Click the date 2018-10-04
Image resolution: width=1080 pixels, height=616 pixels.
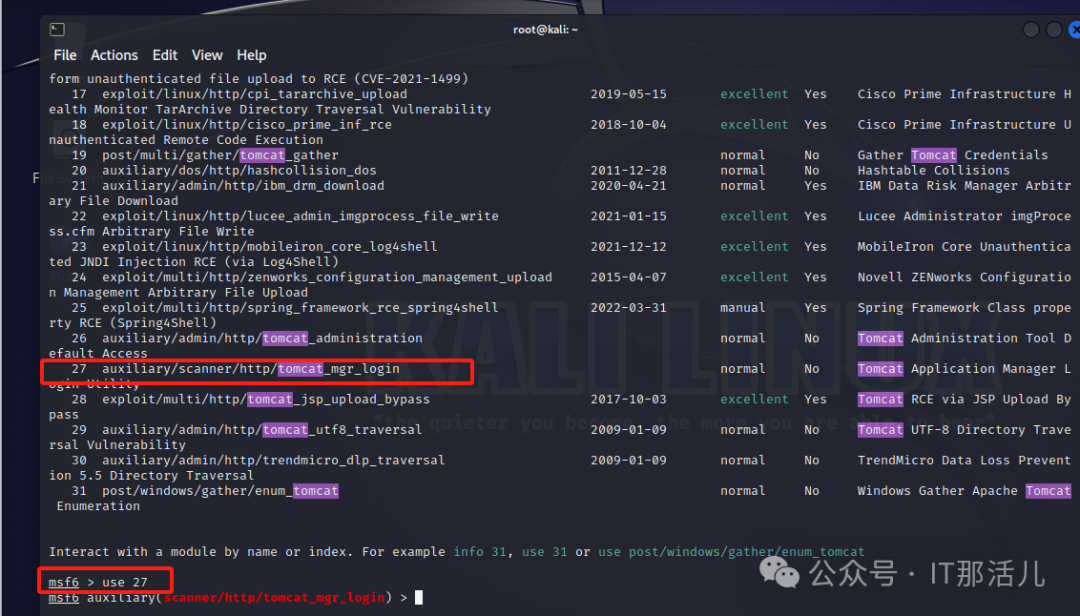(x=628, y=125)
